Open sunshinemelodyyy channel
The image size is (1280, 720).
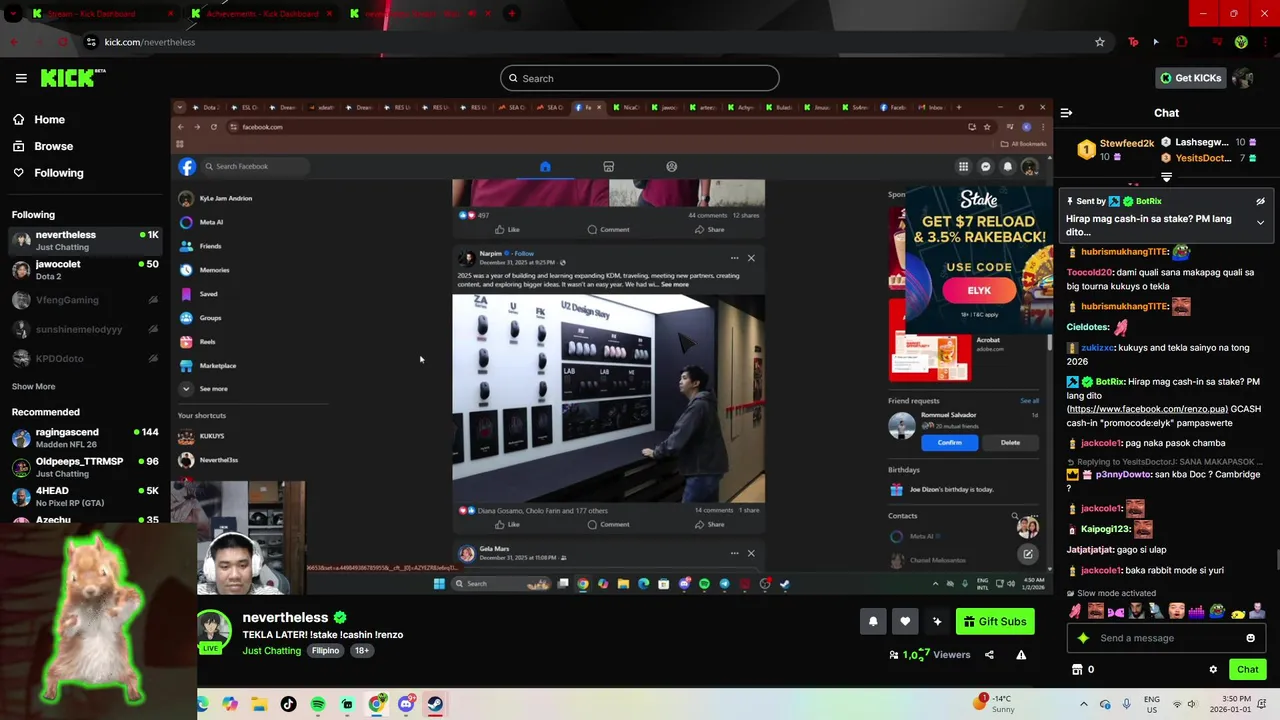pyautogui.click(x=85, y=329)
